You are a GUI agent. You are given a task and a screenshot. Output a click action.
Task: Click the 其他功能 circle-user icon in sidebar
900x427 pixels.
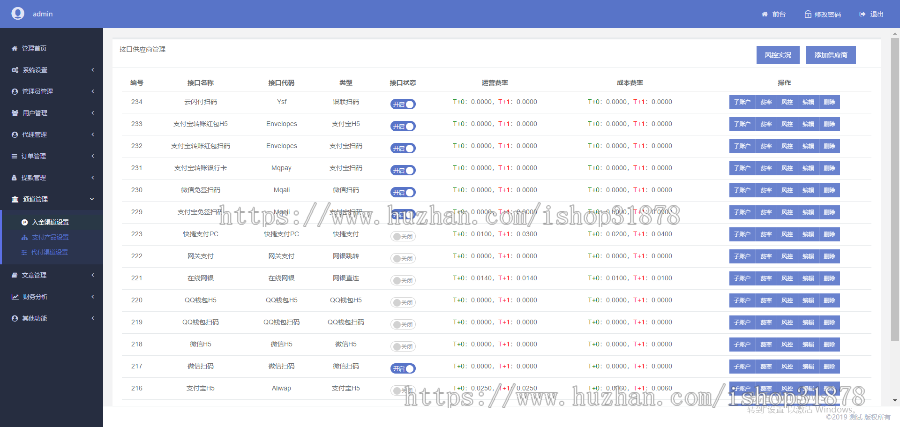14,318
